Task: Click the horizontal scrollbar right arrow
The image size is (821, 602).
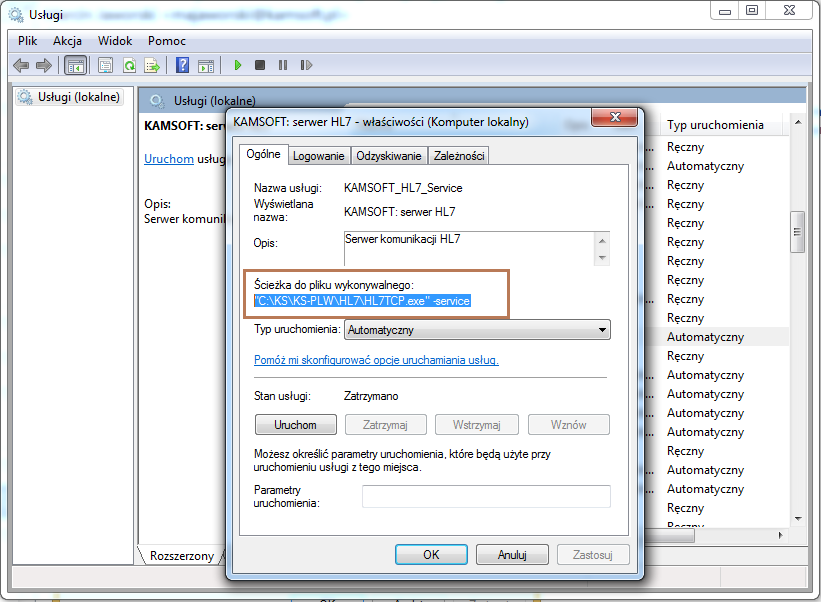Action: [781, 536]
